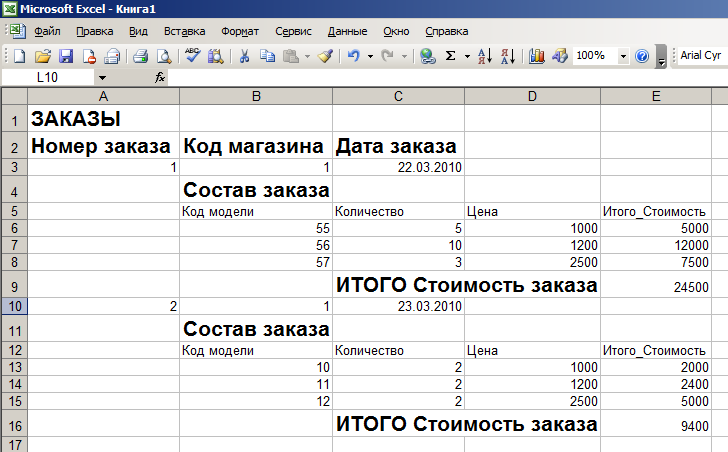Screen dimensions: 728x452
Task: Select the Format Painter brush
Action: (325, 56)
